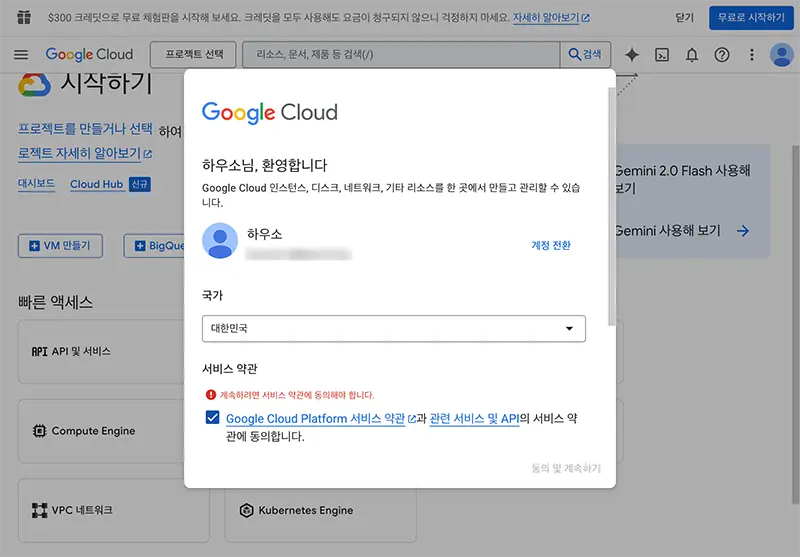Click the Google Cloud logo in dialog
This screenshot has width=800, height=557.
pyautogui.click(x=270, y=113)
